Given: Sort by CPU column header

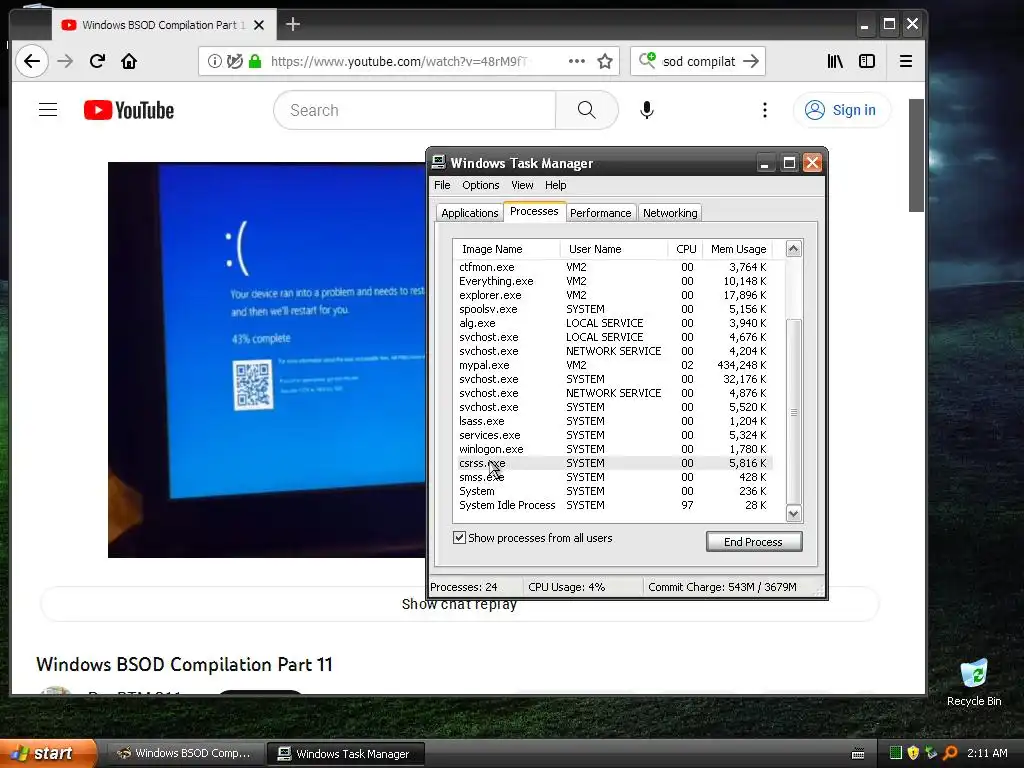Looking at the screenshot, I should [x=686, y=249].
